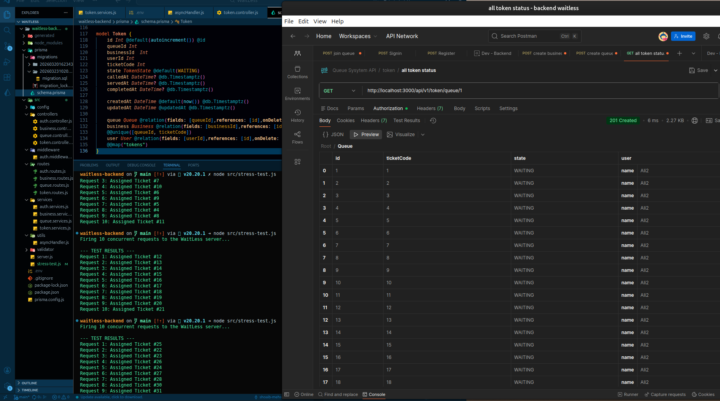720x401 pixels.
Task: Open Run and Debug view in VS Code
Action: click(x=7, y=62)
